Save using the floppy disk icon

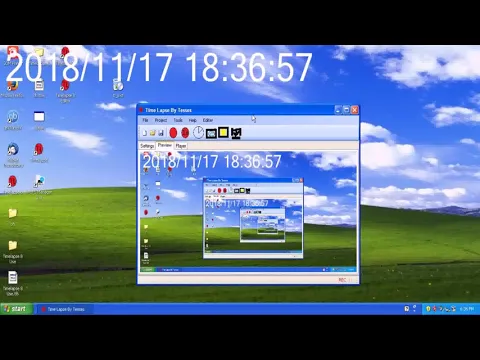[161, 133]
